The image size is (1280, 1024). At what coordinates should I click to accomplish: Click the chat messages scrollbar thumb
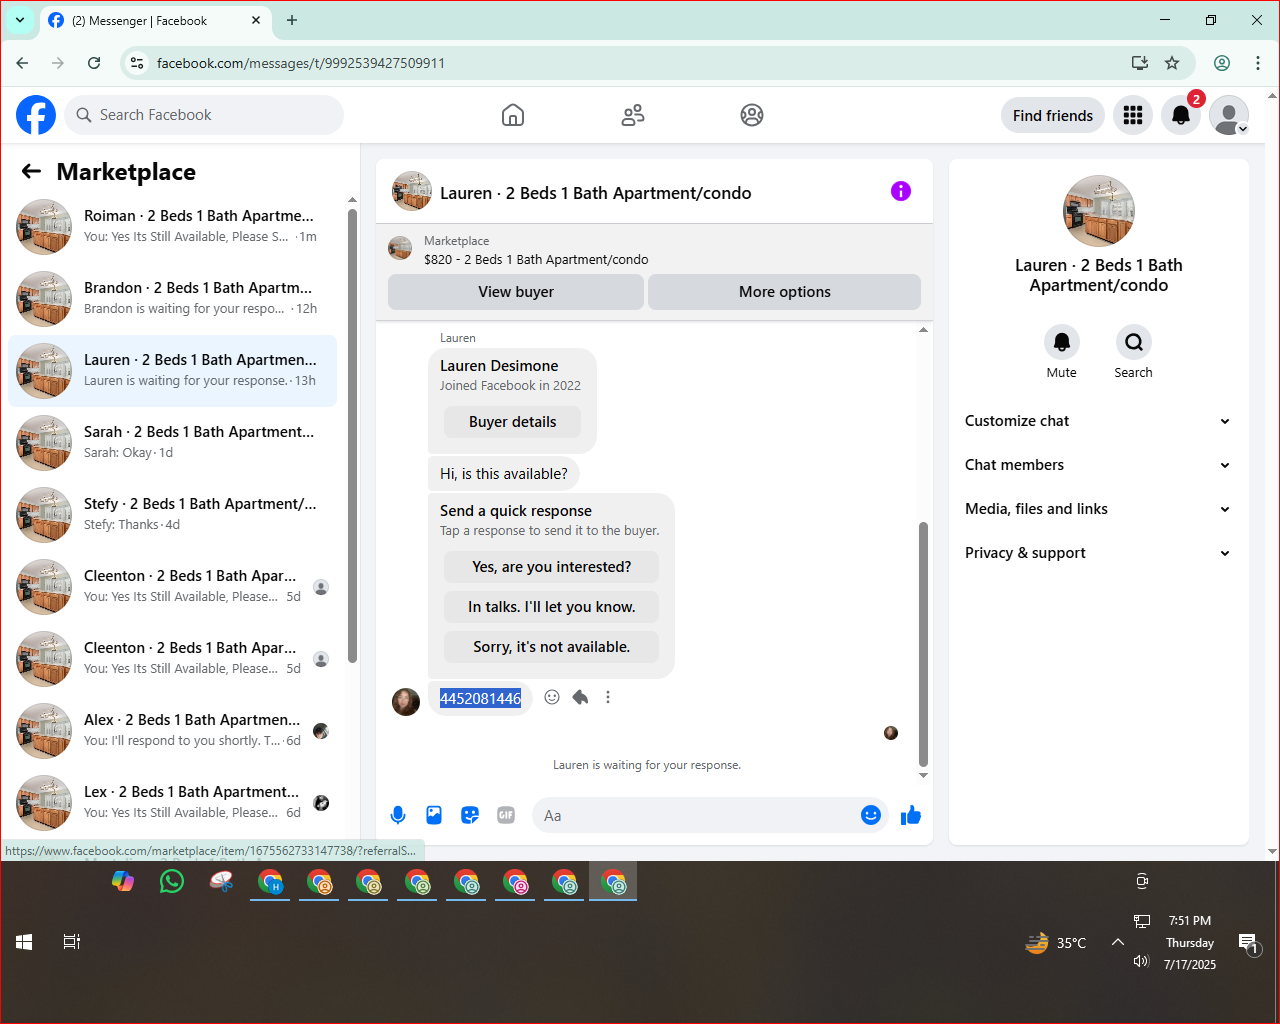[x=923, y=644]
